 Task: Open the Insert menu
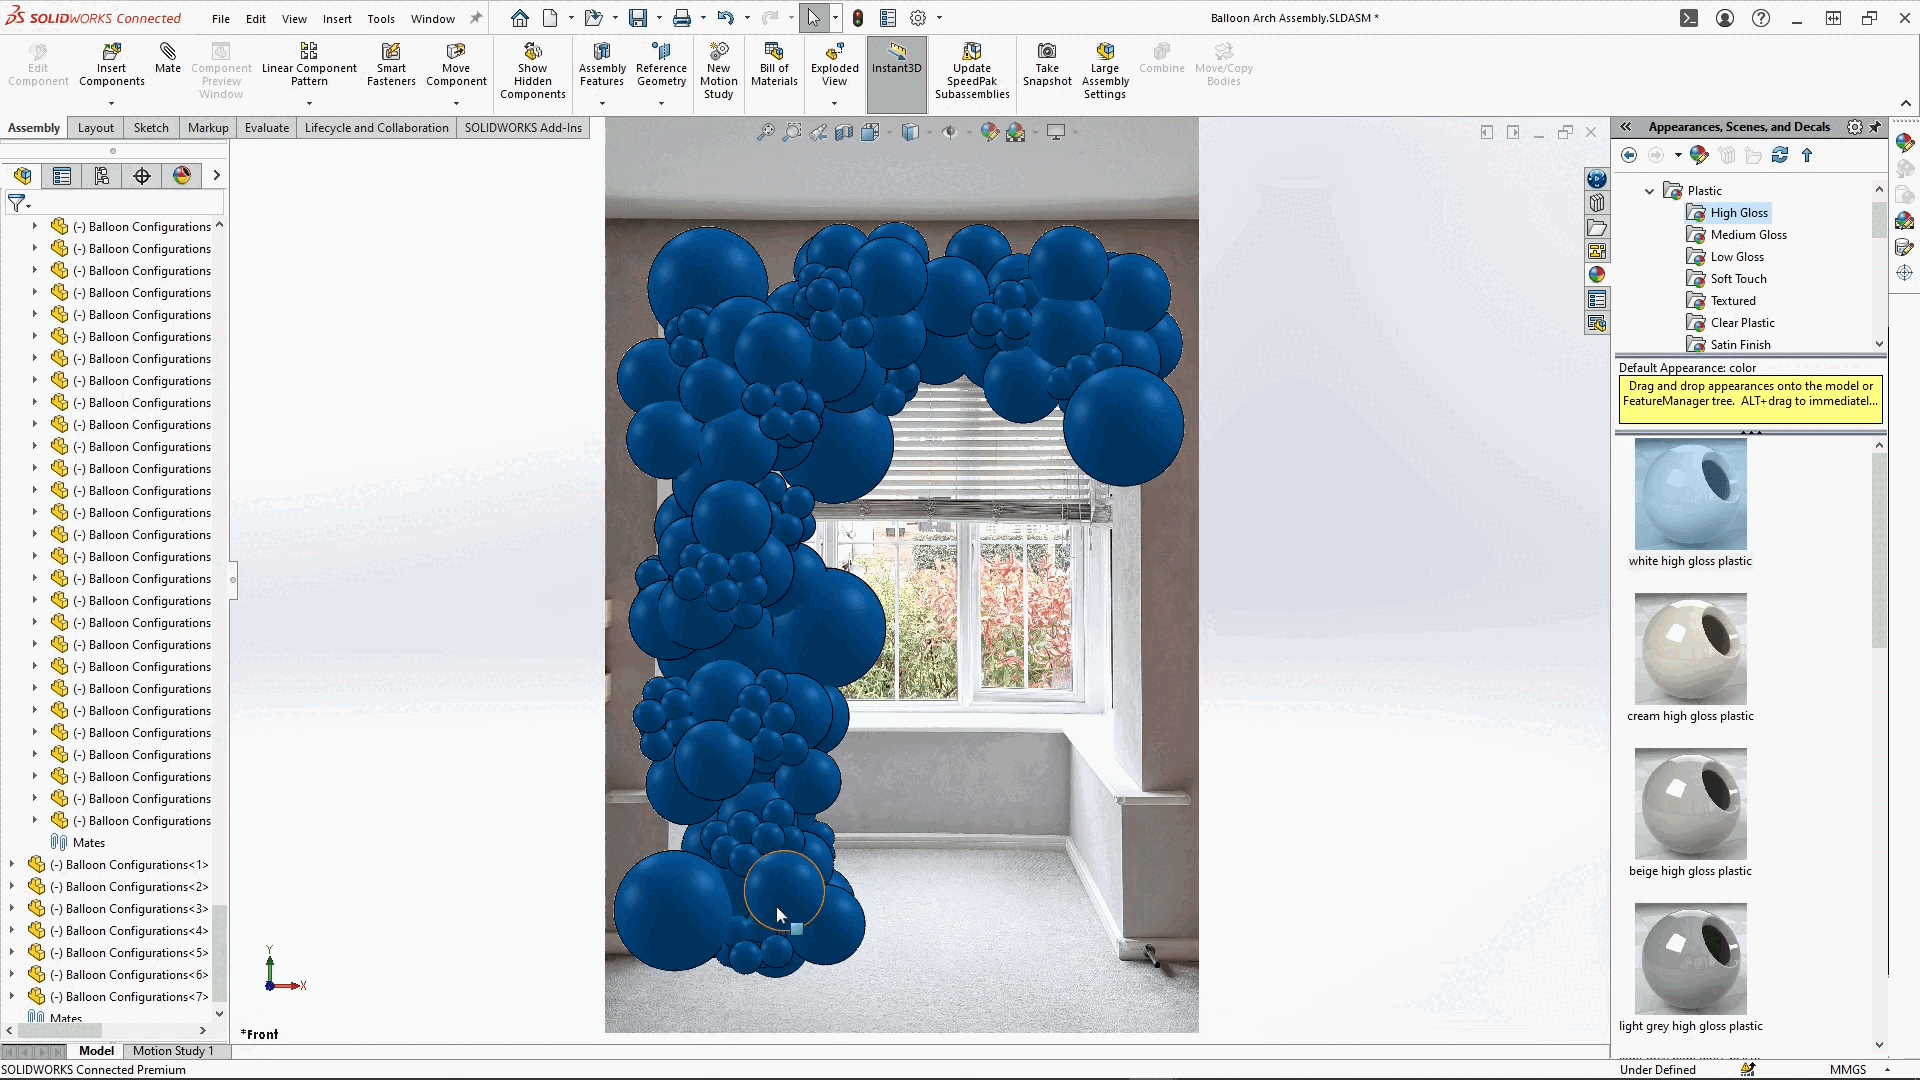[x=337, y=18]
